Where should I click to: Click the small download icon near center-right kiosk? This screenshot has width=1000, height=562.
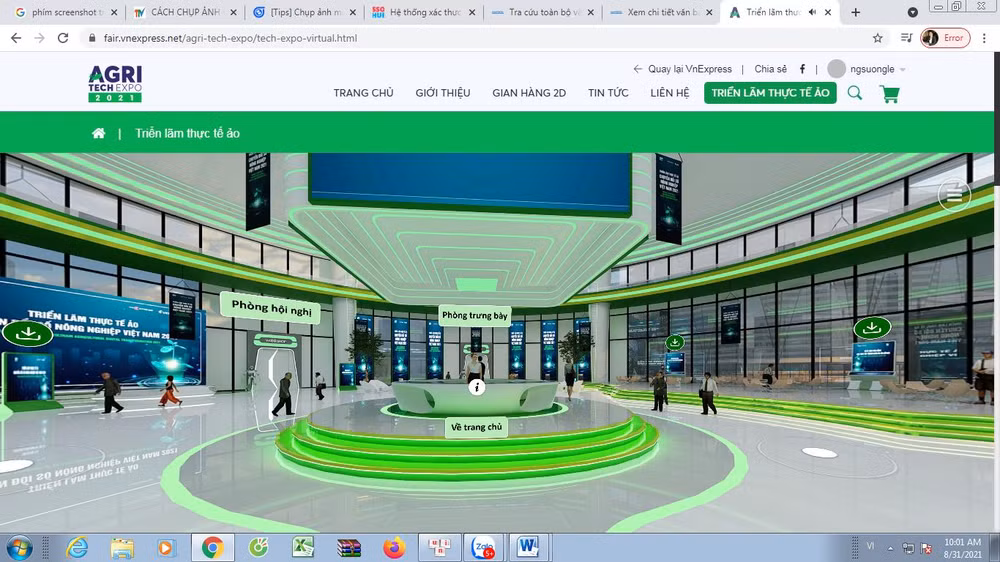coord(675,343)
